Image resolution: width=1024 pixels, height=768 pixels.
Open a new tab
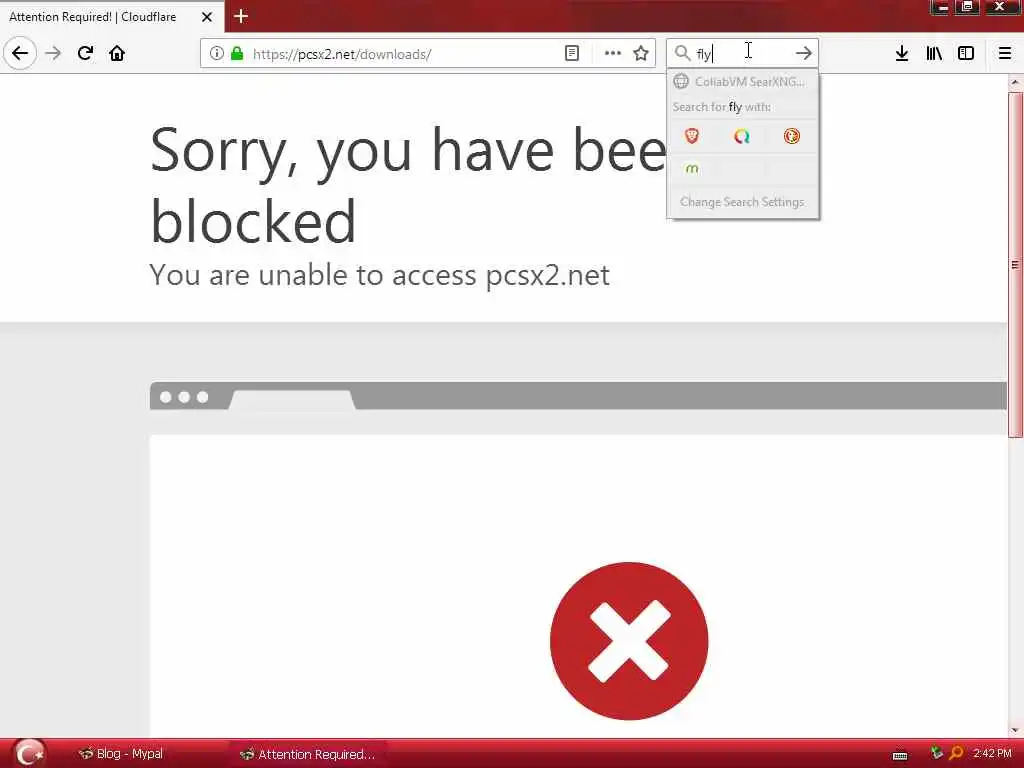[241, 16]
